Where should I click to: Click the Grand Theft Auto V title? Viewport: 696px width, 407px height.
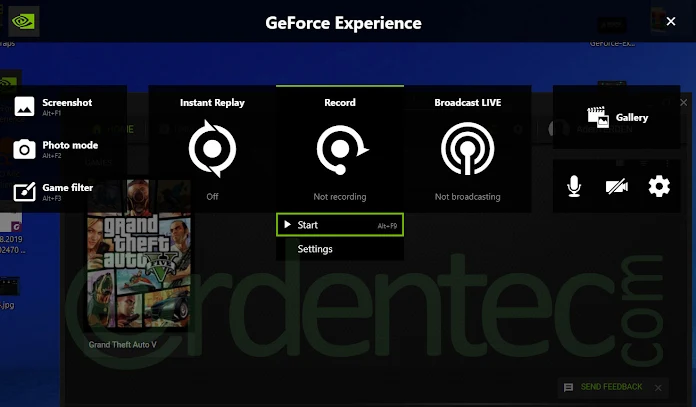[123, 344]
